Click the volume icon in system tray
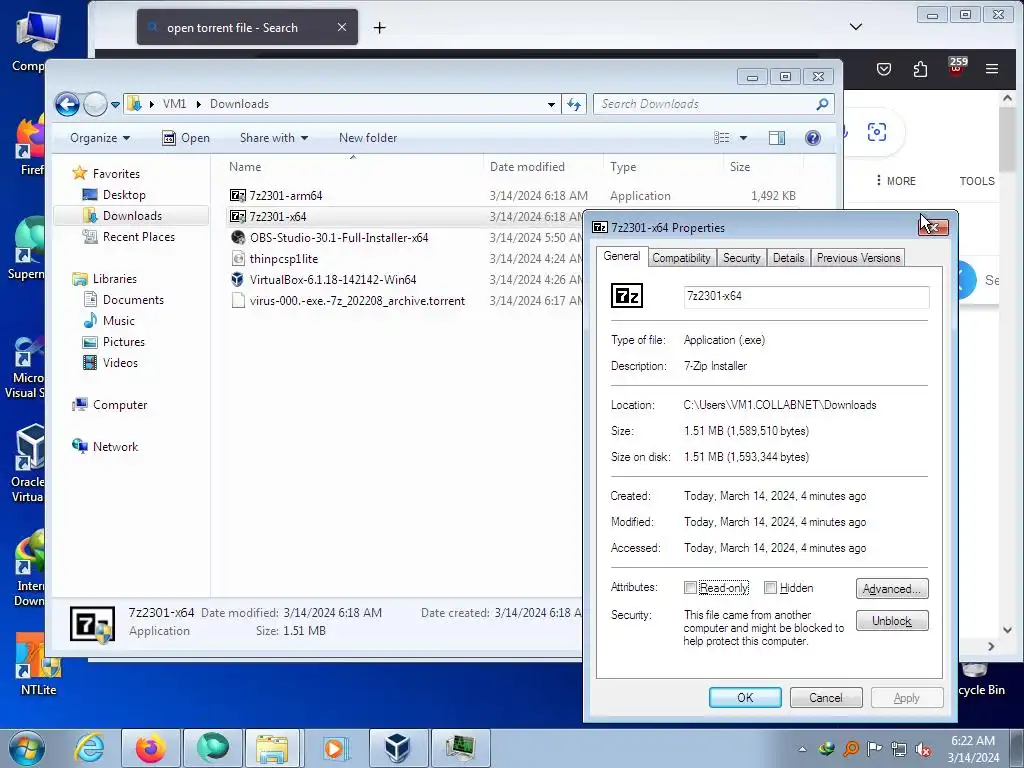 (x=923, y=750)
